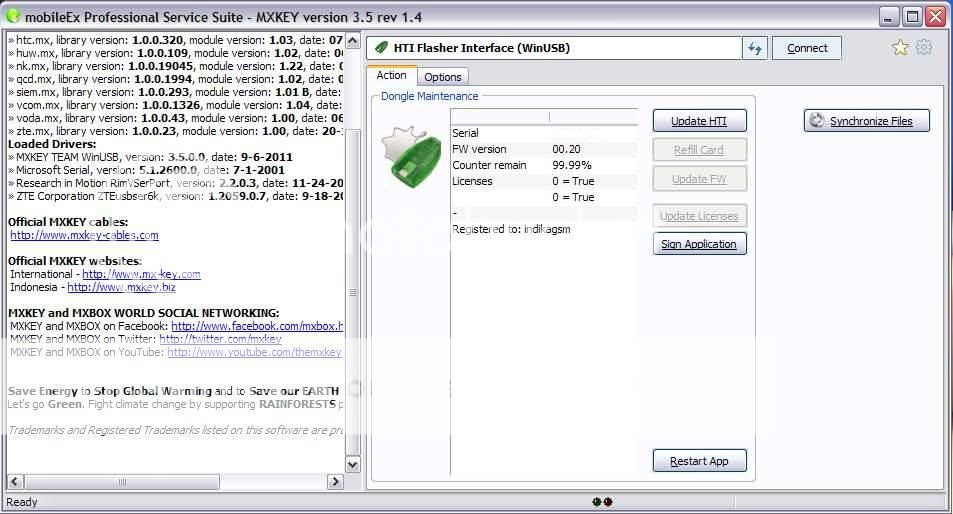953x514 pixels.
Task: Open the HTI Flasher Interface dropdown
Action: (x=554, y=48)
